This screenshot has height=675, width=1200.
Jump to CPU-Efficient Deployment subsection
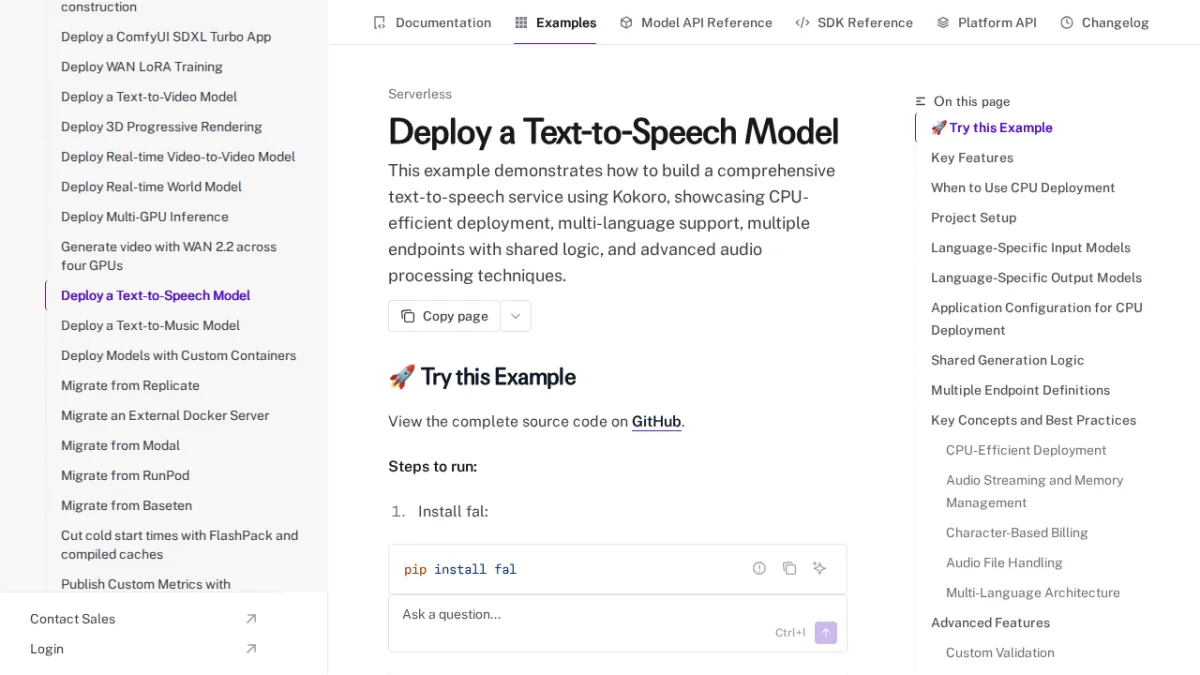click(1026, 450)
